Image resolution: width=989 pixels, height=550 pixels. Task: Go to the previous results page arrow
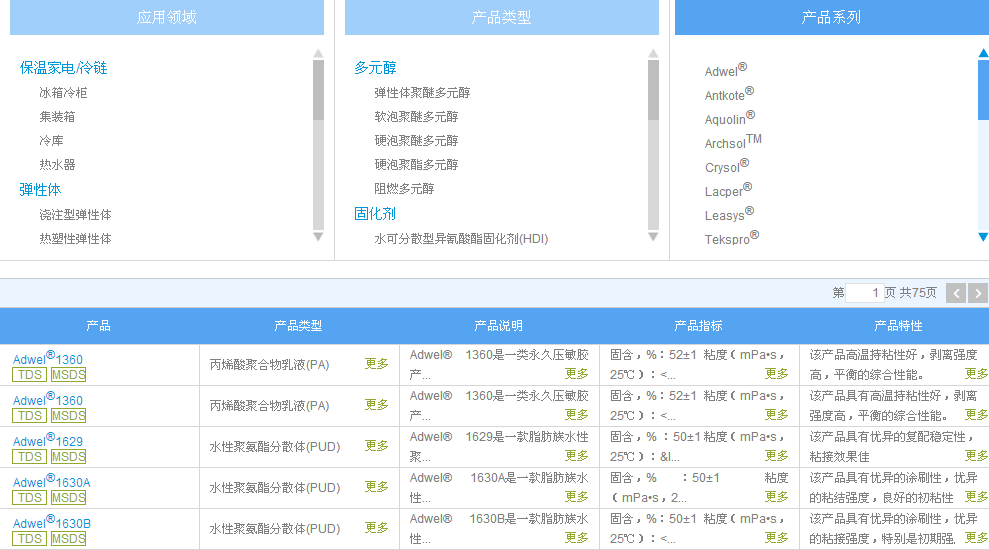956,293
